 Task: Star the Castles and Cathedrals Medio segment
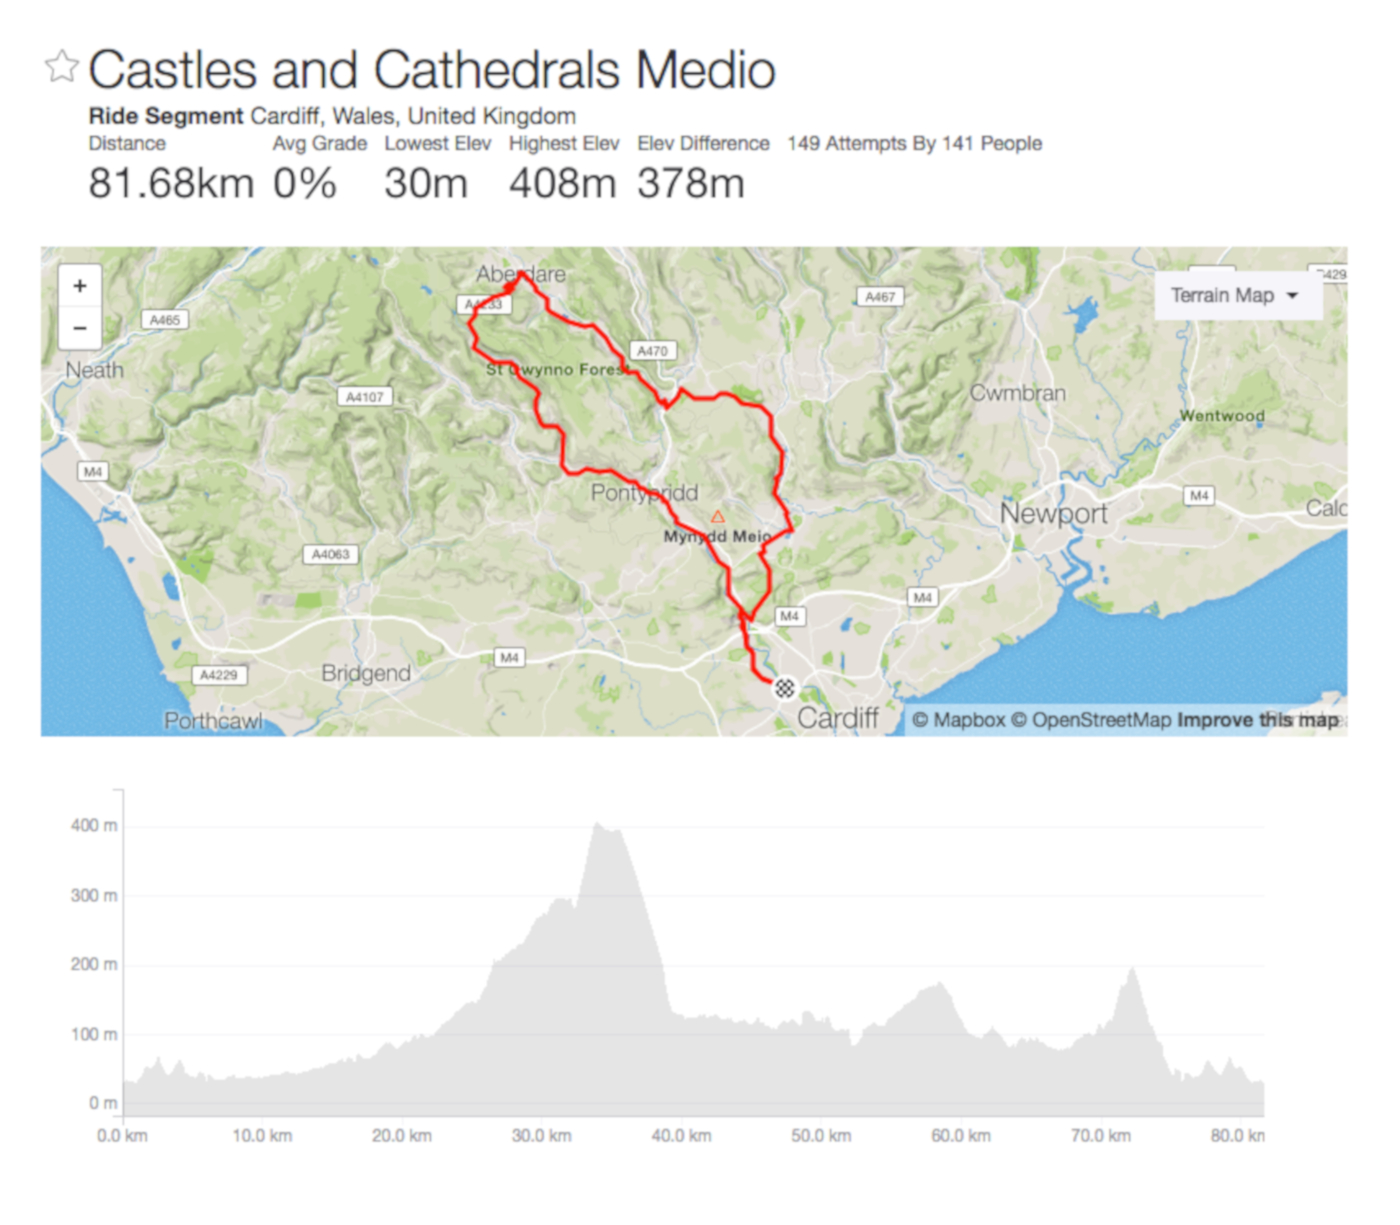click(x=61, y=67)
